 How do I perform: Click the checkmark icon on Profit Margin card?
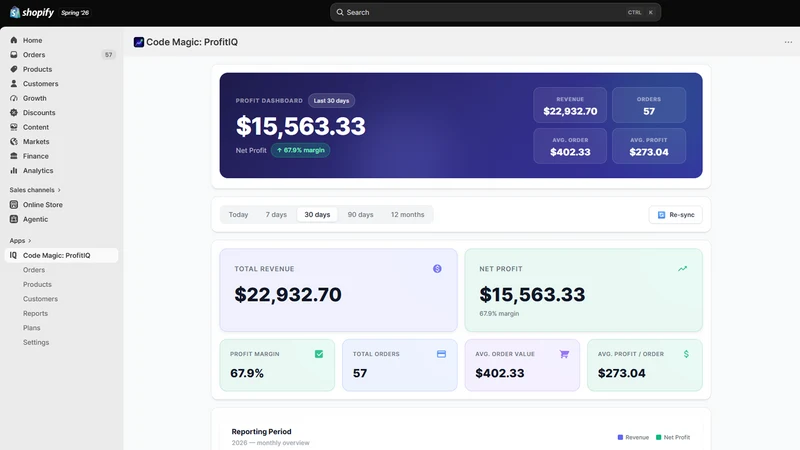pos(319,354)
